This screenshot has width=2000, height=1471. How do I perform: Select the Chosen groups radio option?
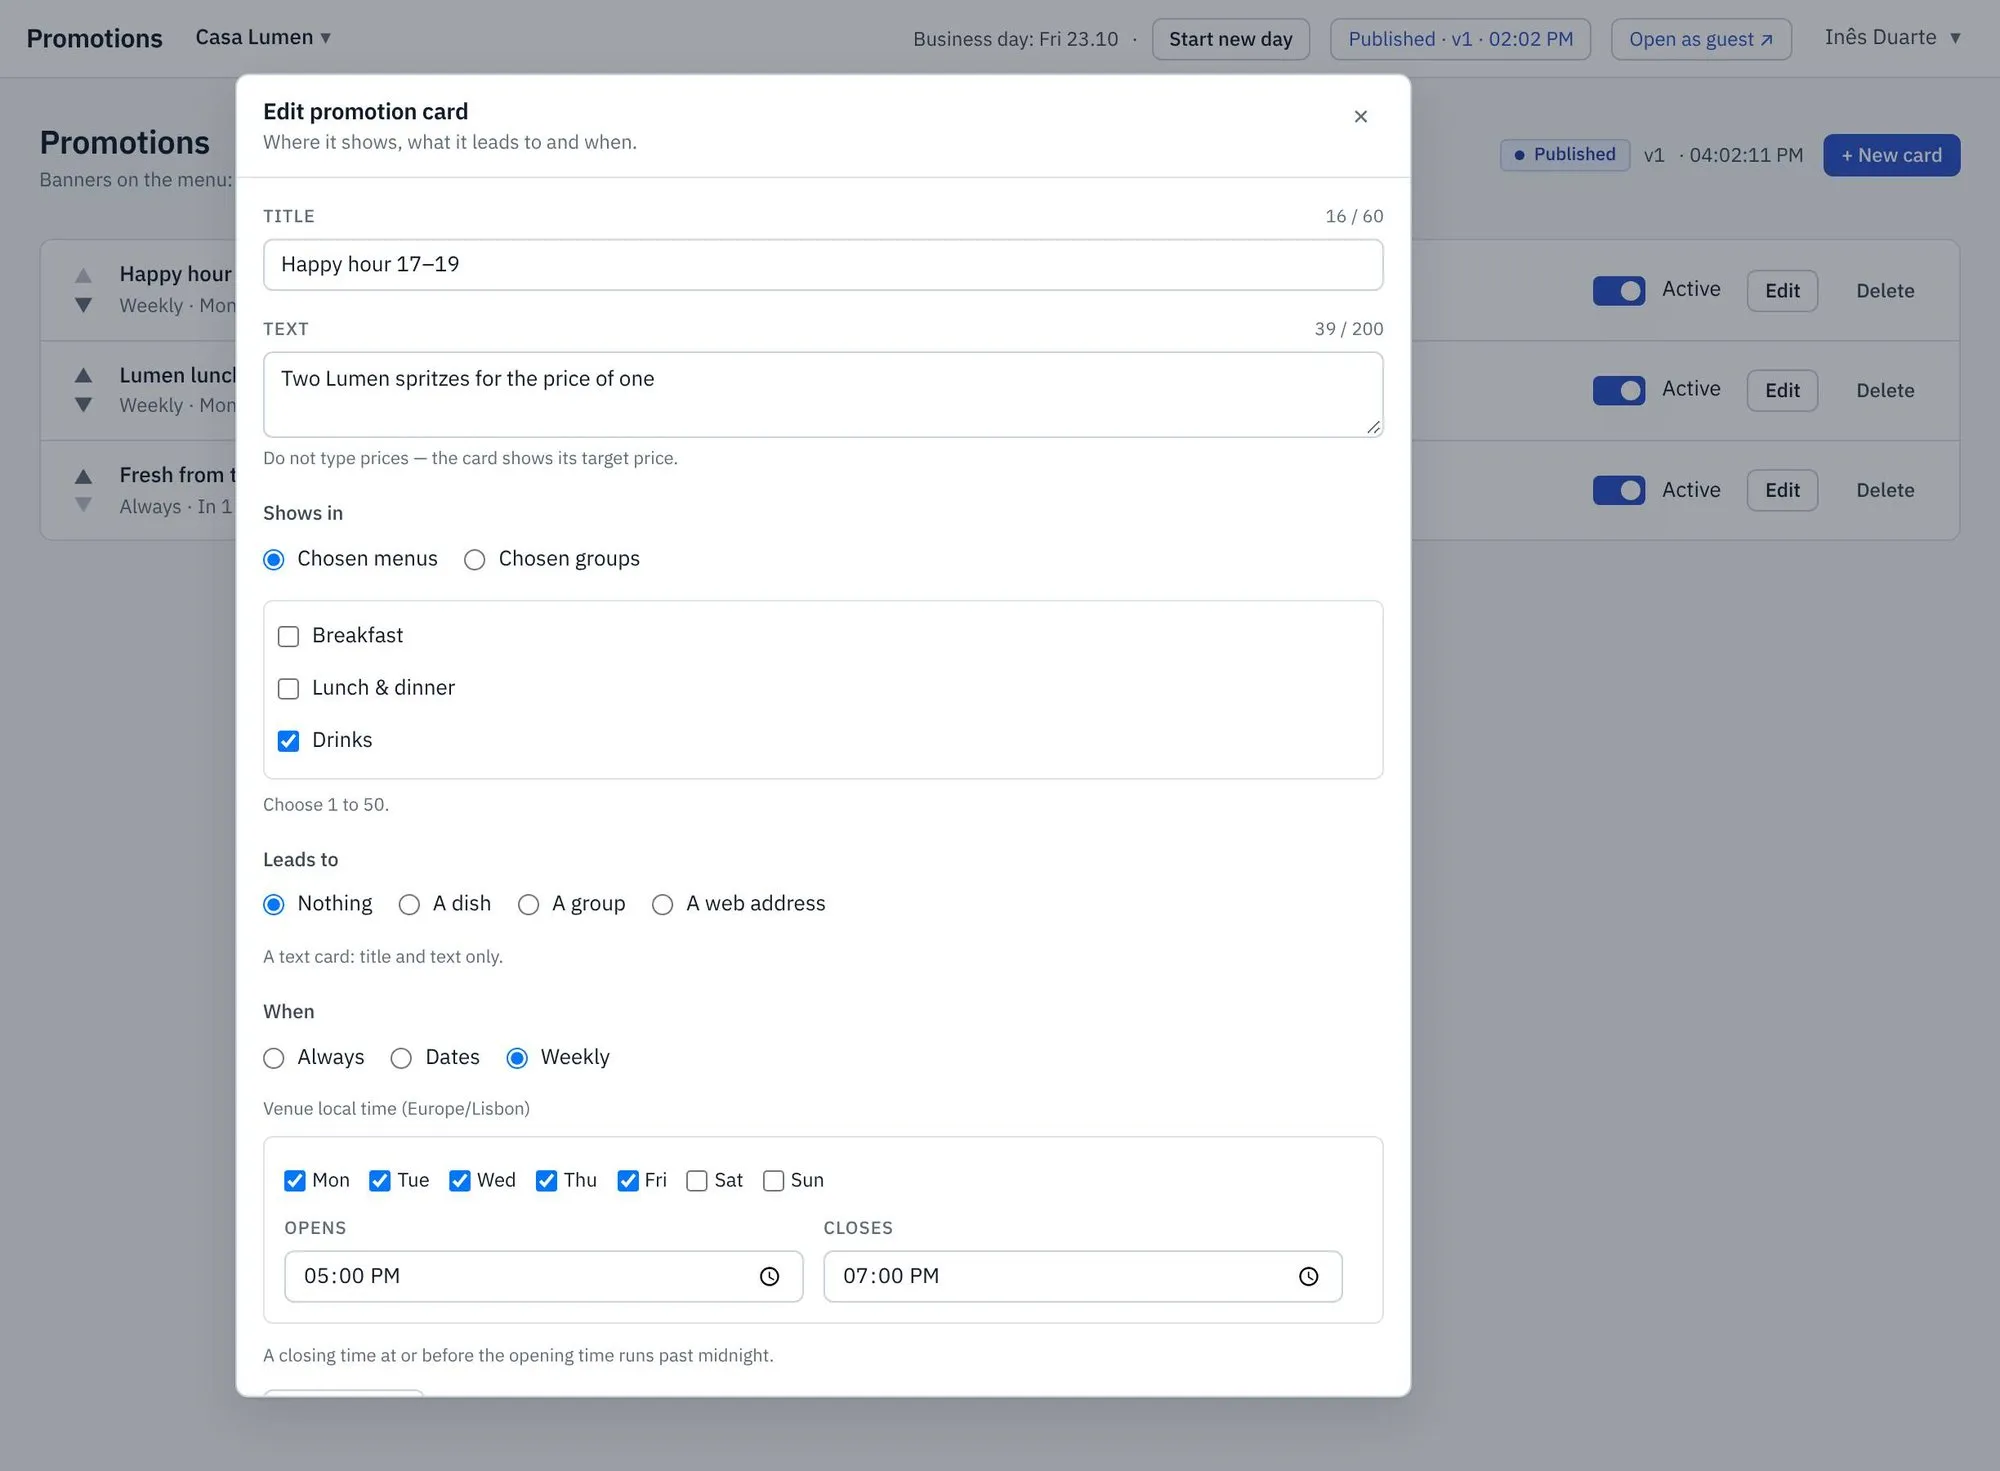[475, 560]
